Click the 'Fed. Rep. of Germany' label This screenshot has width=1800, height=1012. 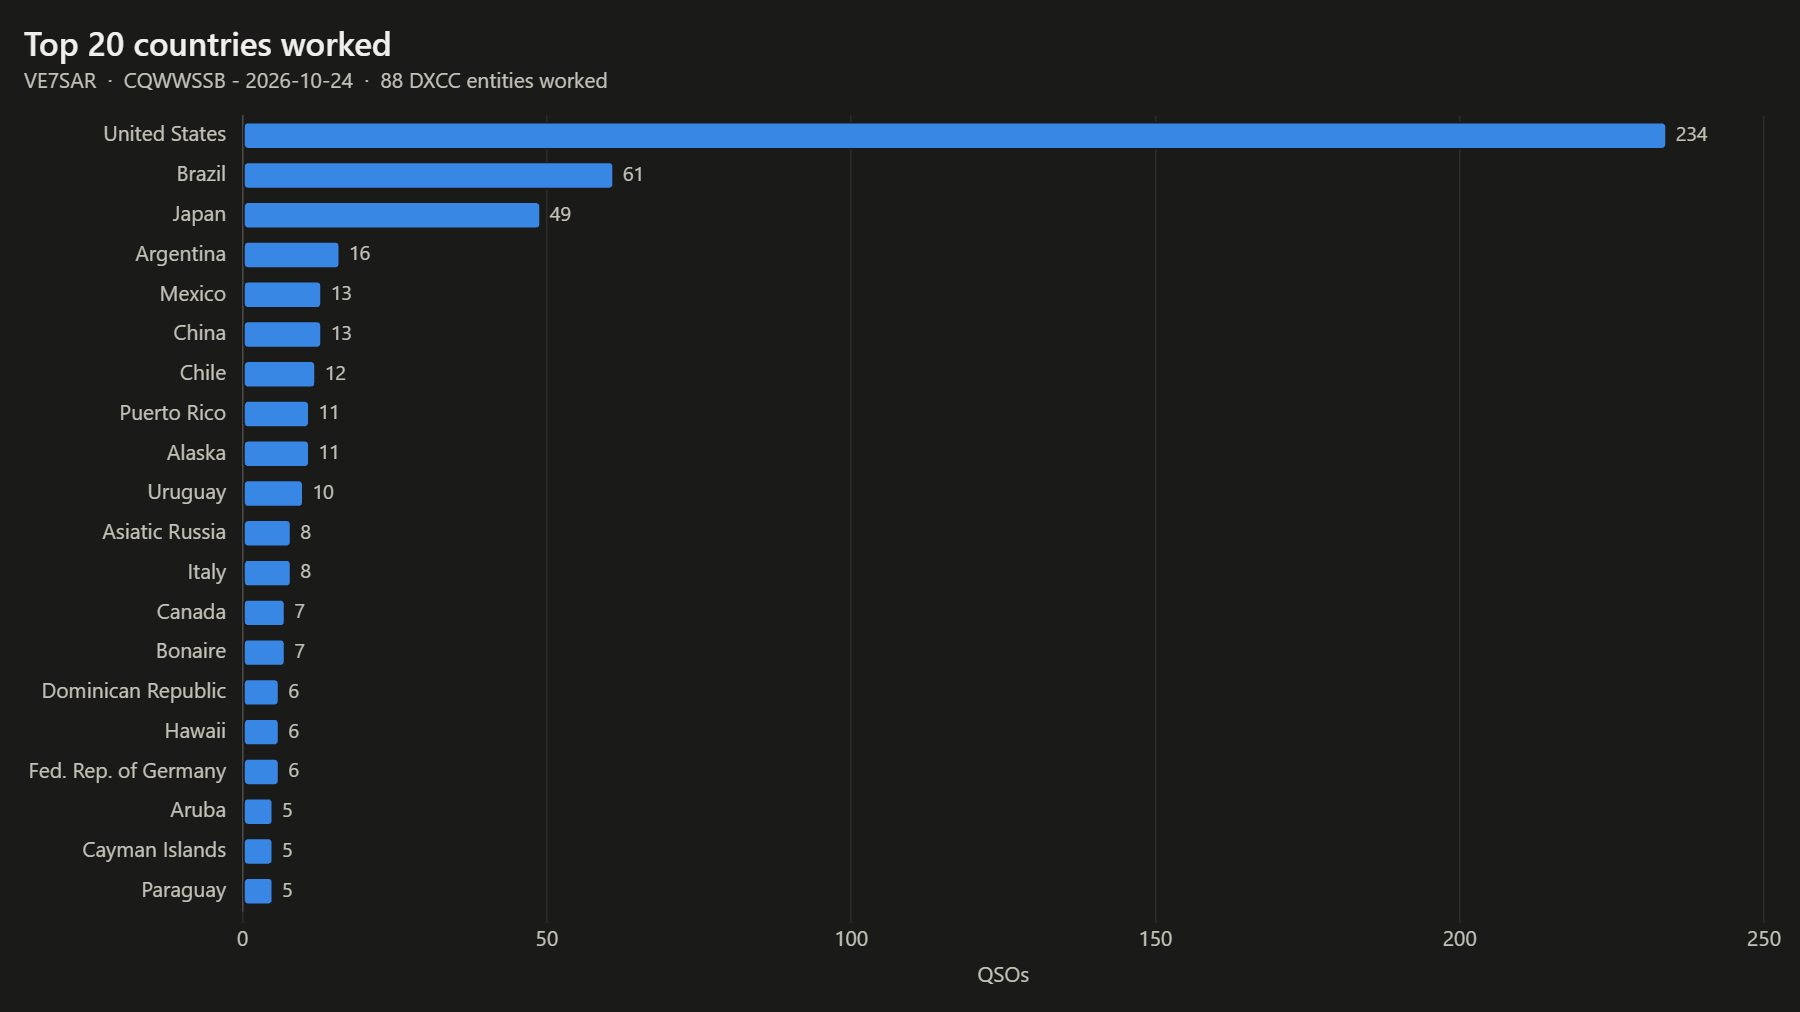click(x=127, y=771)
